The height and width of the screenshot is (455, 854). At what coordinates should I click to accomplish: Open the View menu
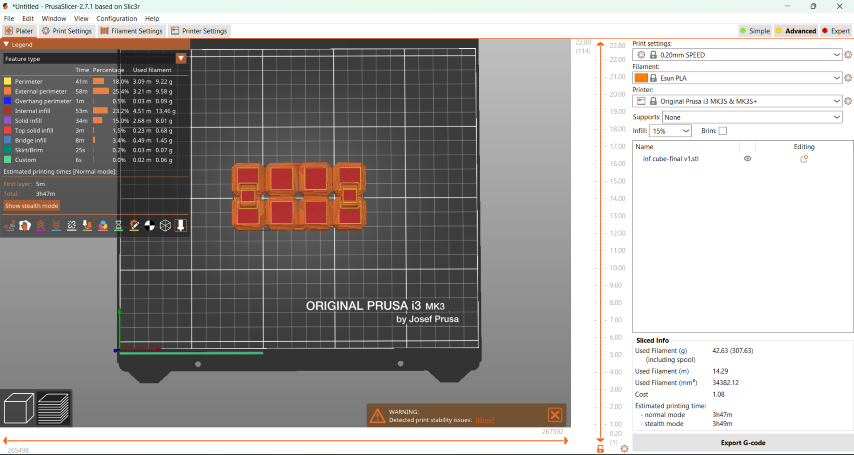(81, 19)
